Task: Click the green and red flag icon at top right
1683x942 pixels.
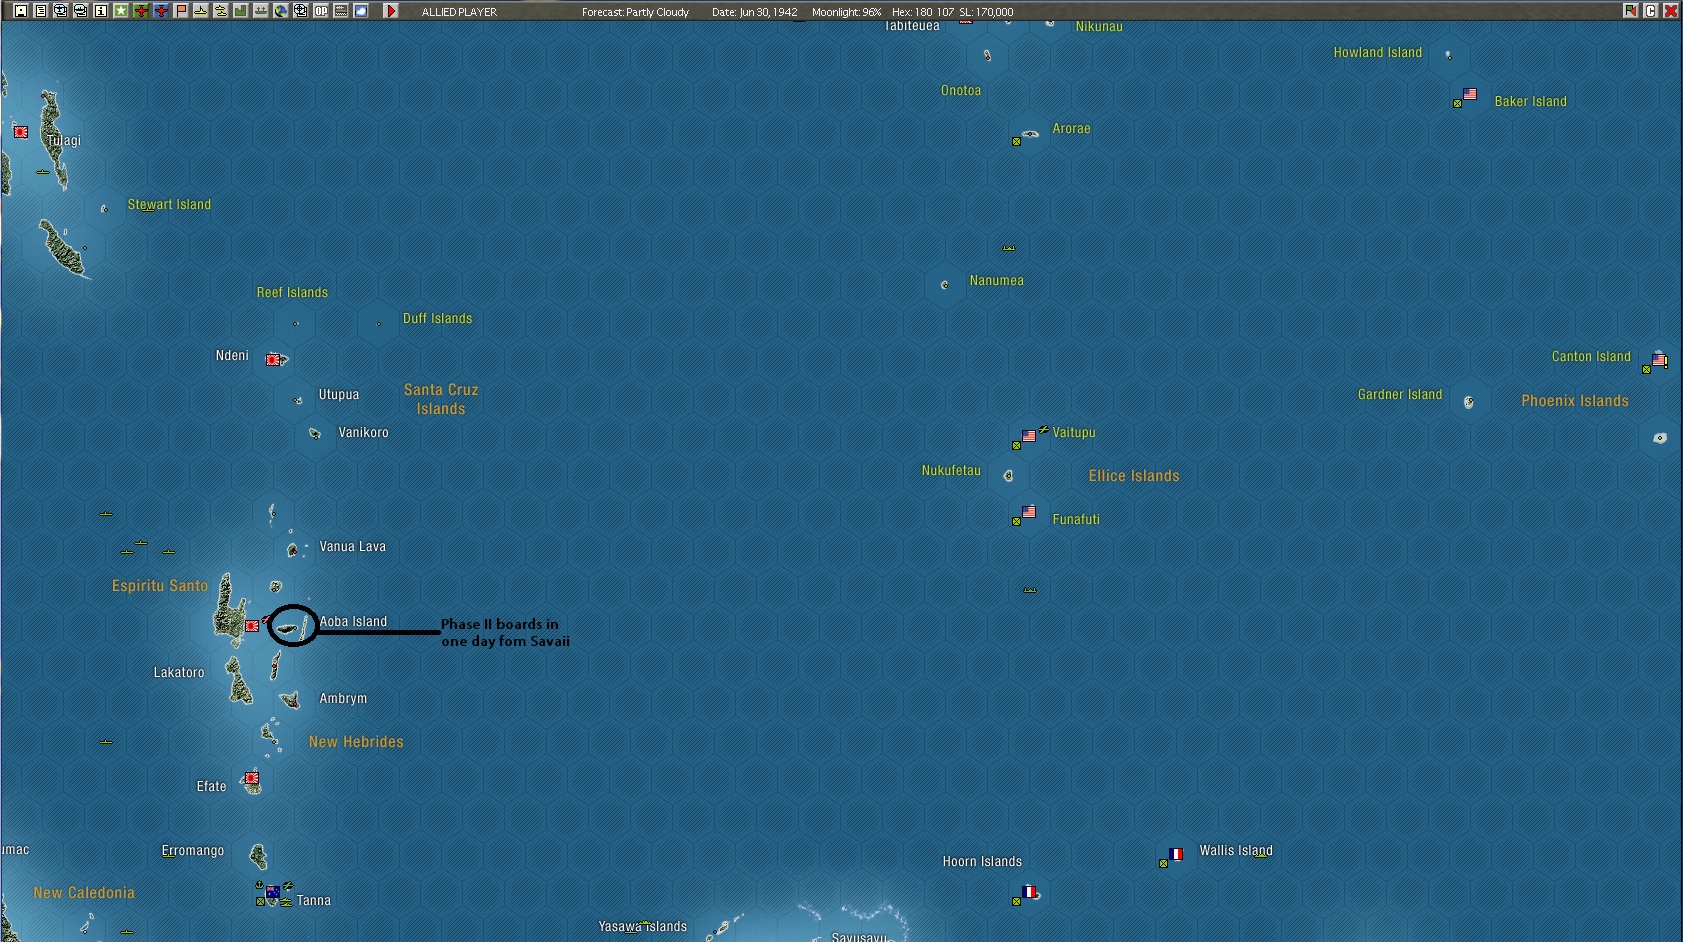Action: (x=1631, y=11)
